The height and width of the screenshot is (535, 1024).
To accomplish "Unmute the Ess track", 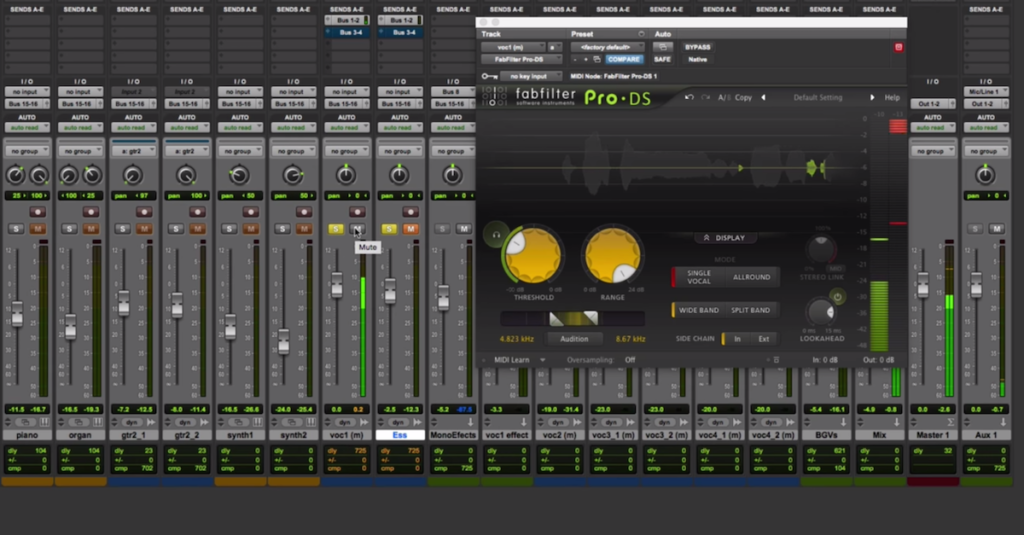I will (x=410, y=229).
